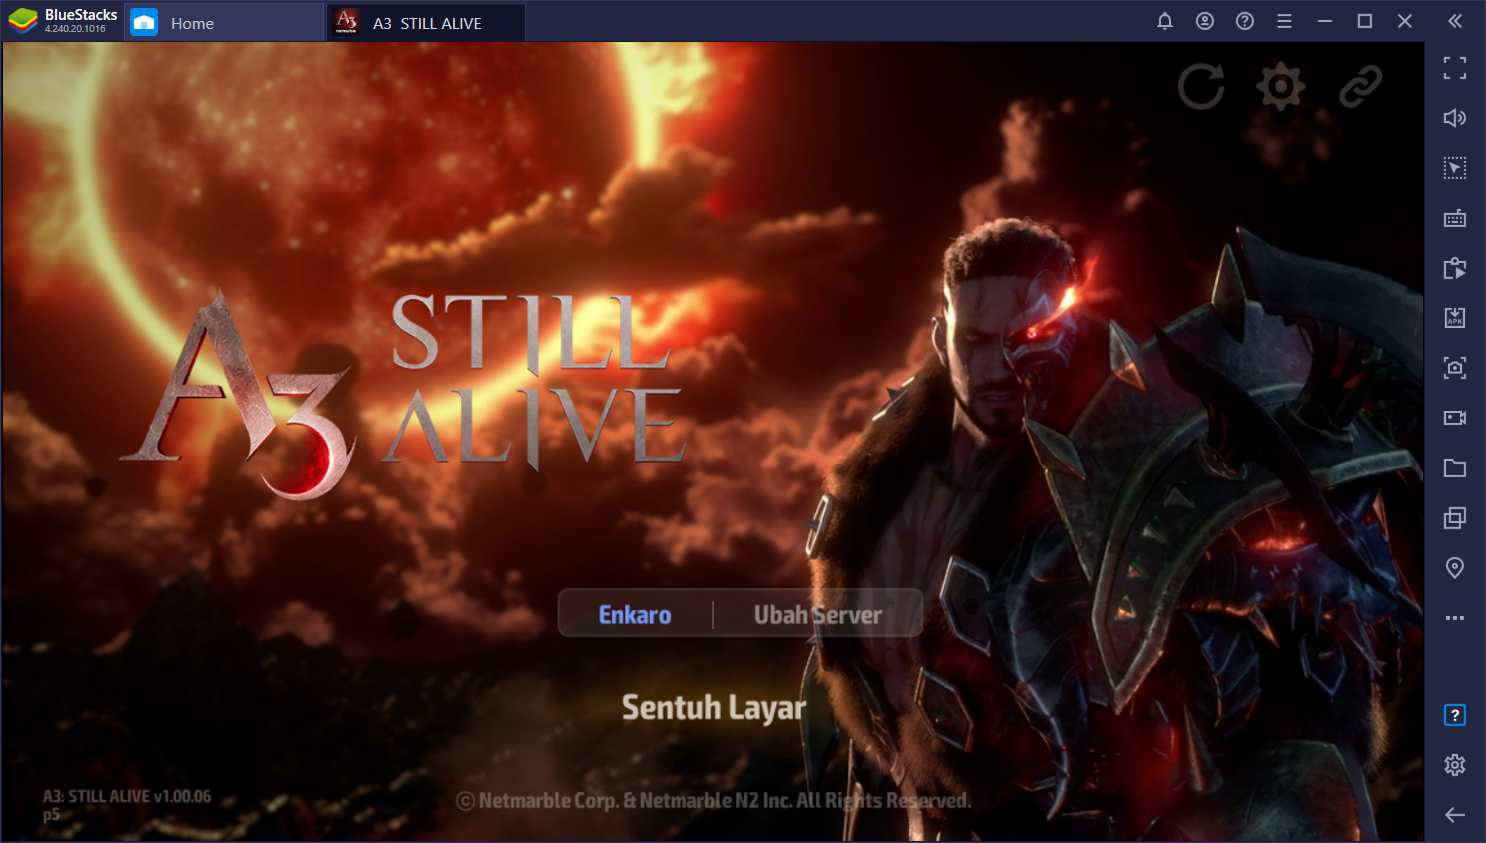The image size is (1486, 843).
Task: Open the keyboard game controls icon
Action: pos(1455,218)
